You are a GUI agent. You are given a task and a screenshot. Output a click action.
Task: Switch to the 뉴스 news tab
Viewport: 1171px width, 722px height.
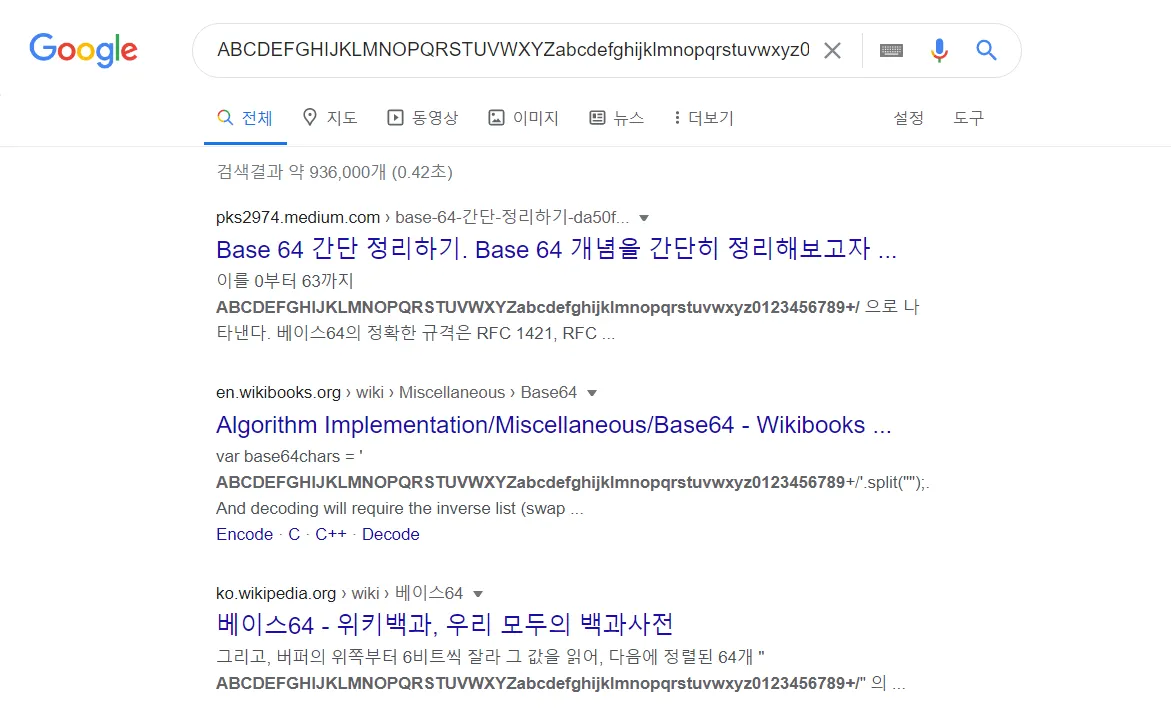tap(616, 118)
